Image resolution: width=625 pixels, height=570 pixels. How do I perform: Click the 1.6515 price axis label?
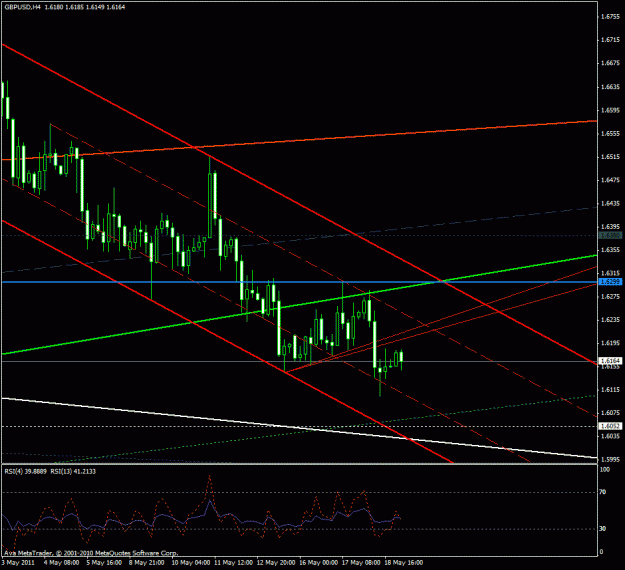pyautogui.click(x=610, y=157)
